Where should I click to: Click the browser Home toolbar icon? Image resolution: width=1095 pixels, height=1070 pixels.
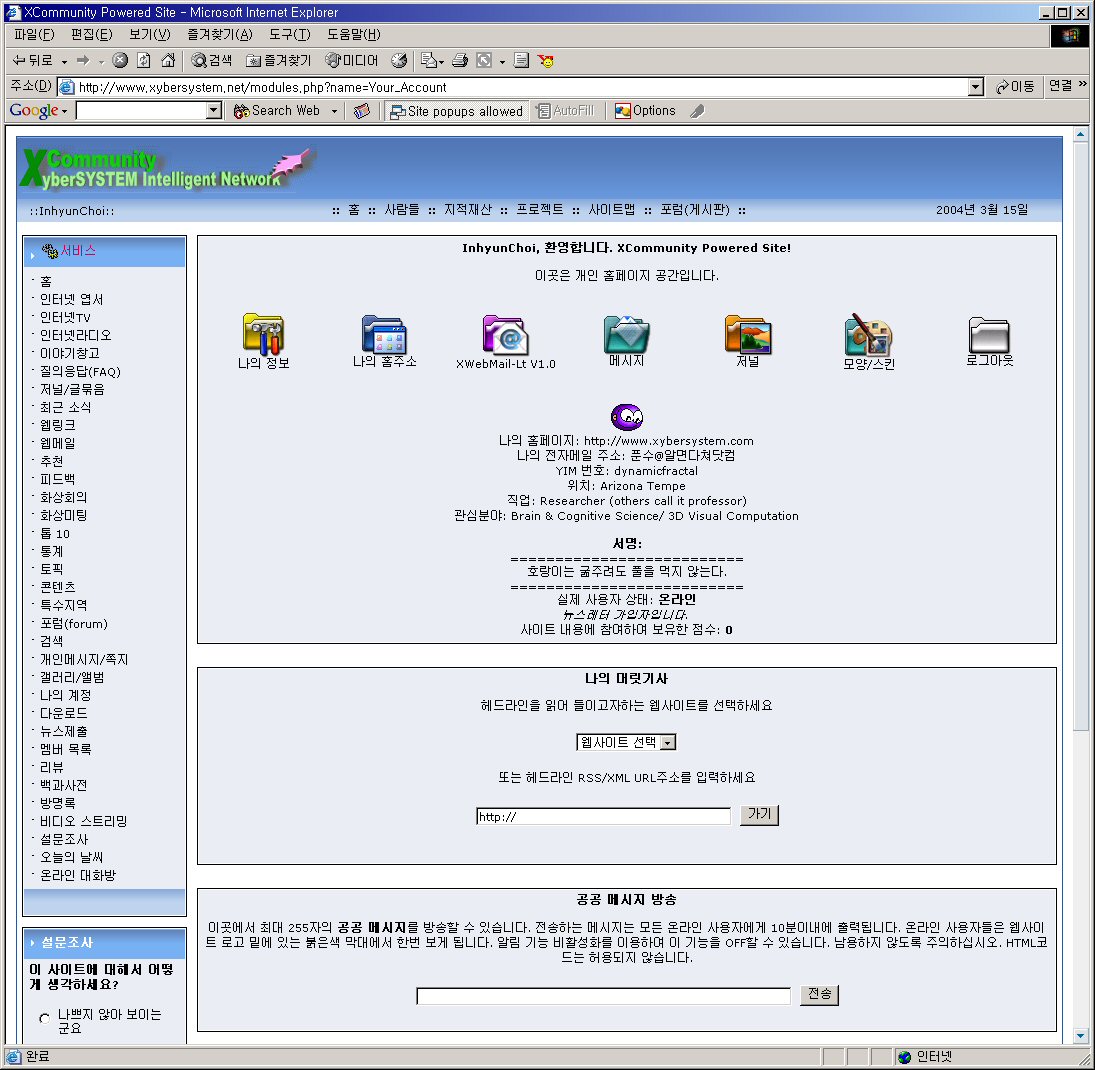[168, 60]
